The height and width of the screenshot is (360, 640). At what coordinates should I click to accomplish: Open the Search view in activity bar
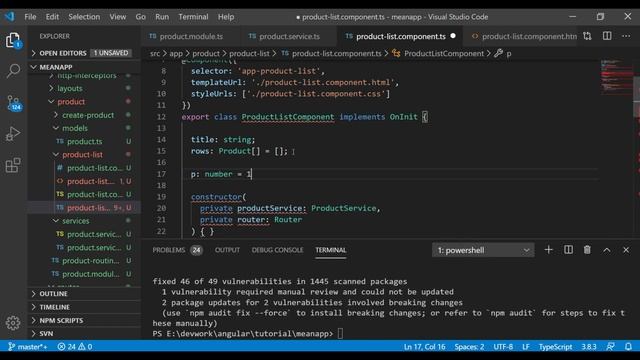13,71
